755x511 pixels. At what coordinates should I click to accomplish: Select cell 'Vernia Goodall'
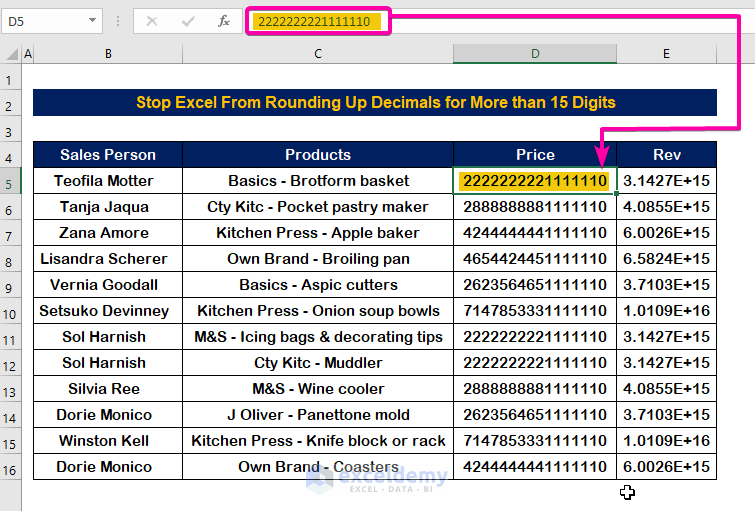108,285
